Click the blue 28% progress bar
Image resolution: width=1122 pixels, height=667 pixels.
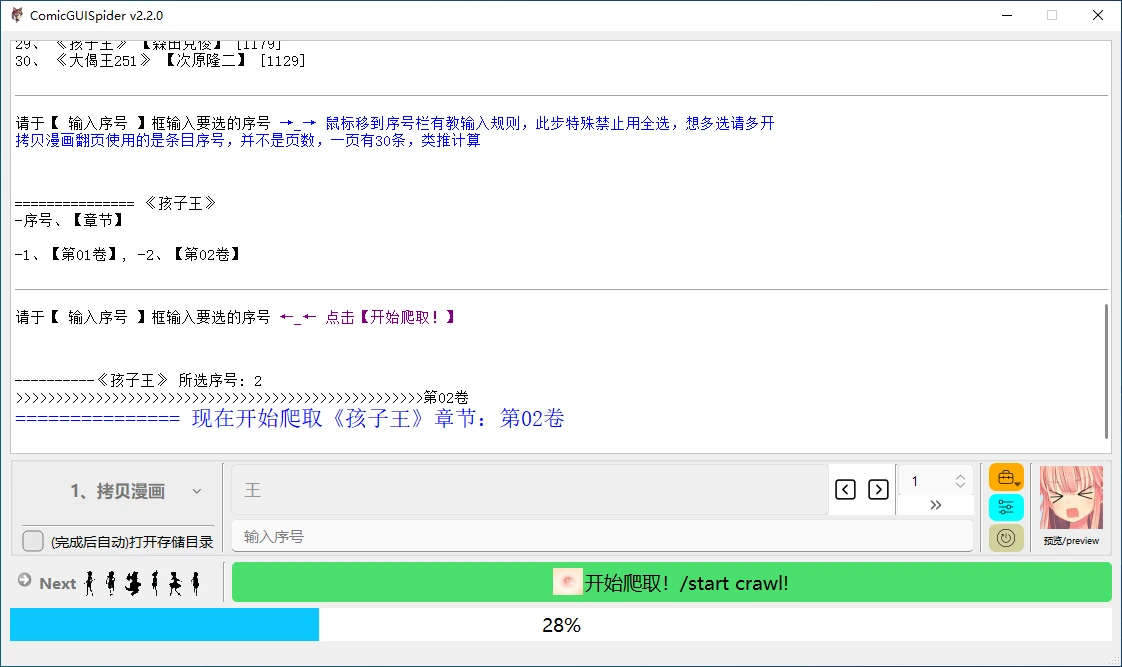tap(164, 625)
